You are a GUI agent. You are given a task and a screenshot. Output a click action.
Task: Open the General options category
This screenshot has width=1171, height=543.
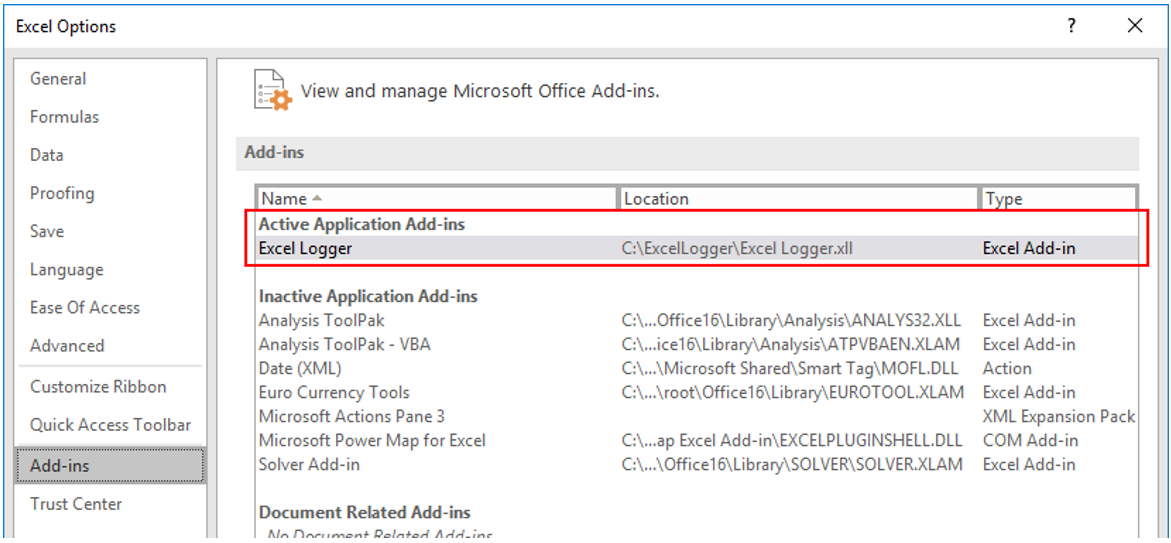pos(58,79)
